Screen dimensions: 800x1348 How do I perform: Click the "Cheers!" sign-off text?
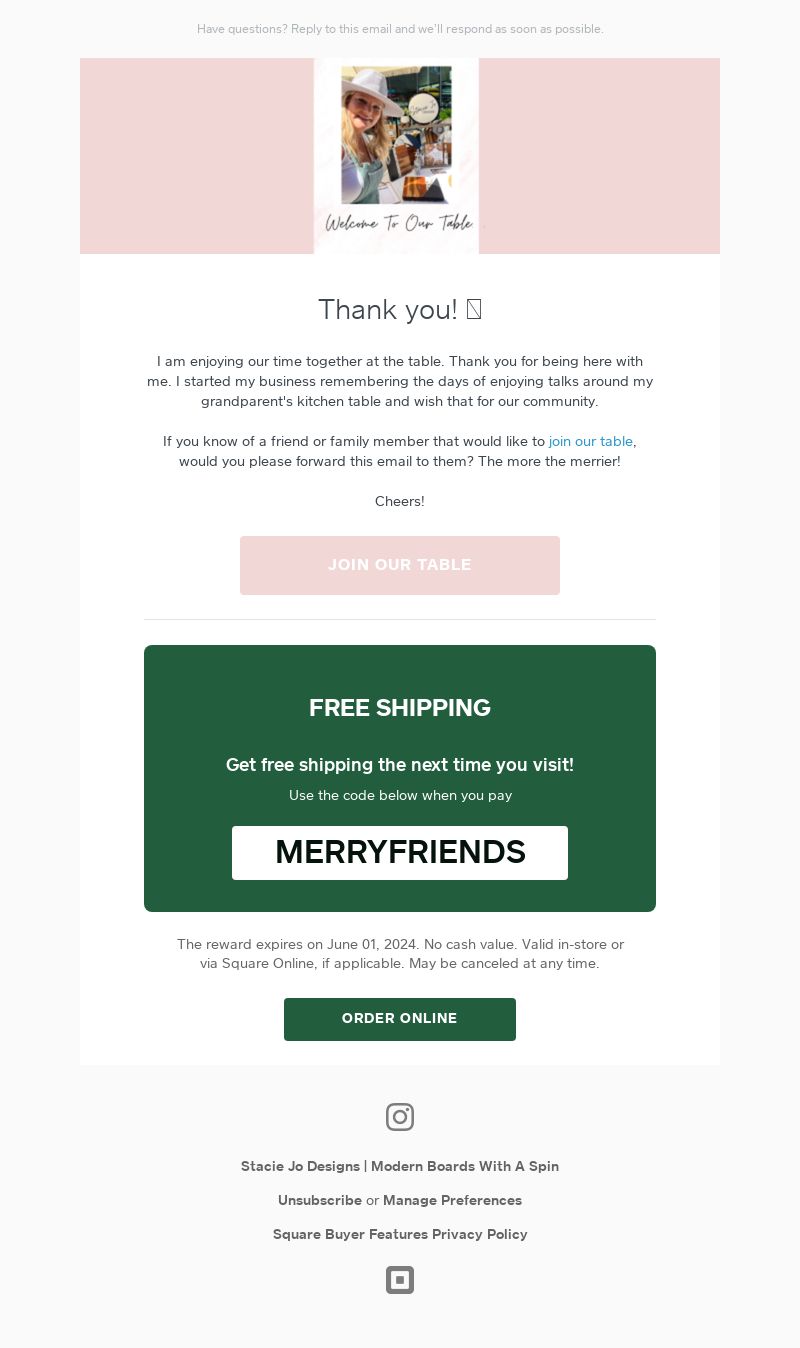point(400,501)
